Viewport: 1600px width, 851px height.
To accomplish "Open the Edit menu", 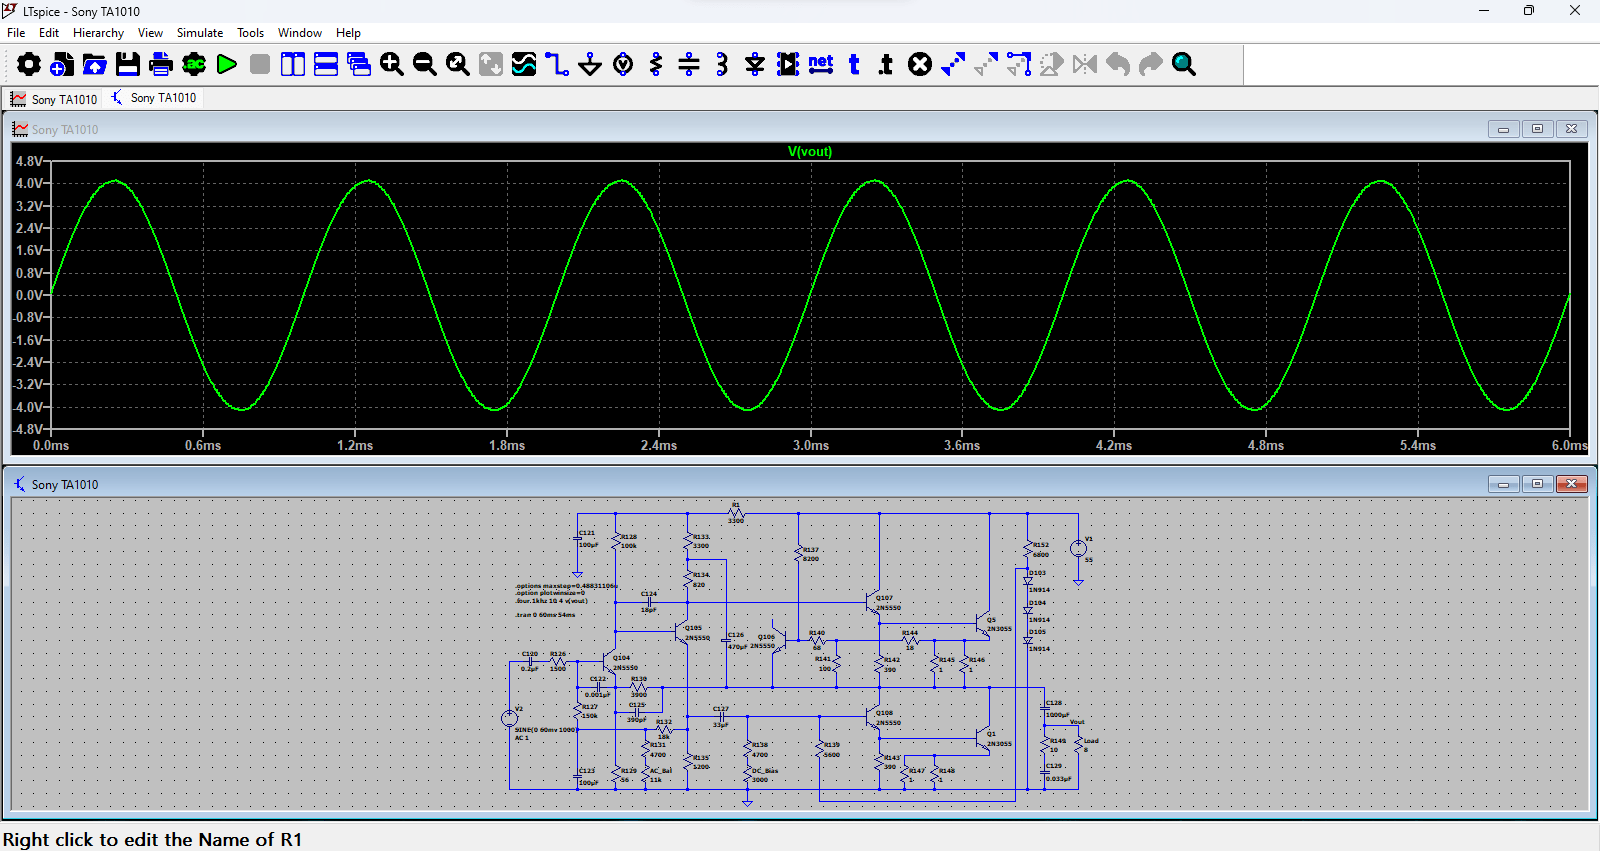I will (x=49, y=33).
